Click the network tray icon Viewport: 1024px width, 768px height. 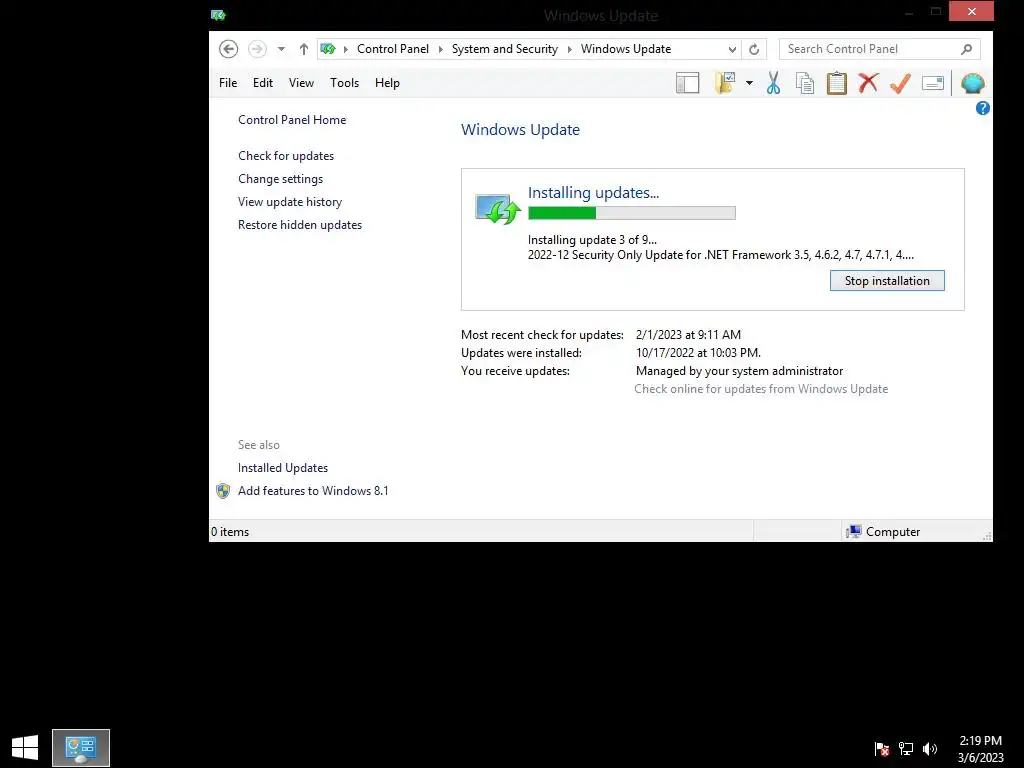[906, 749]
